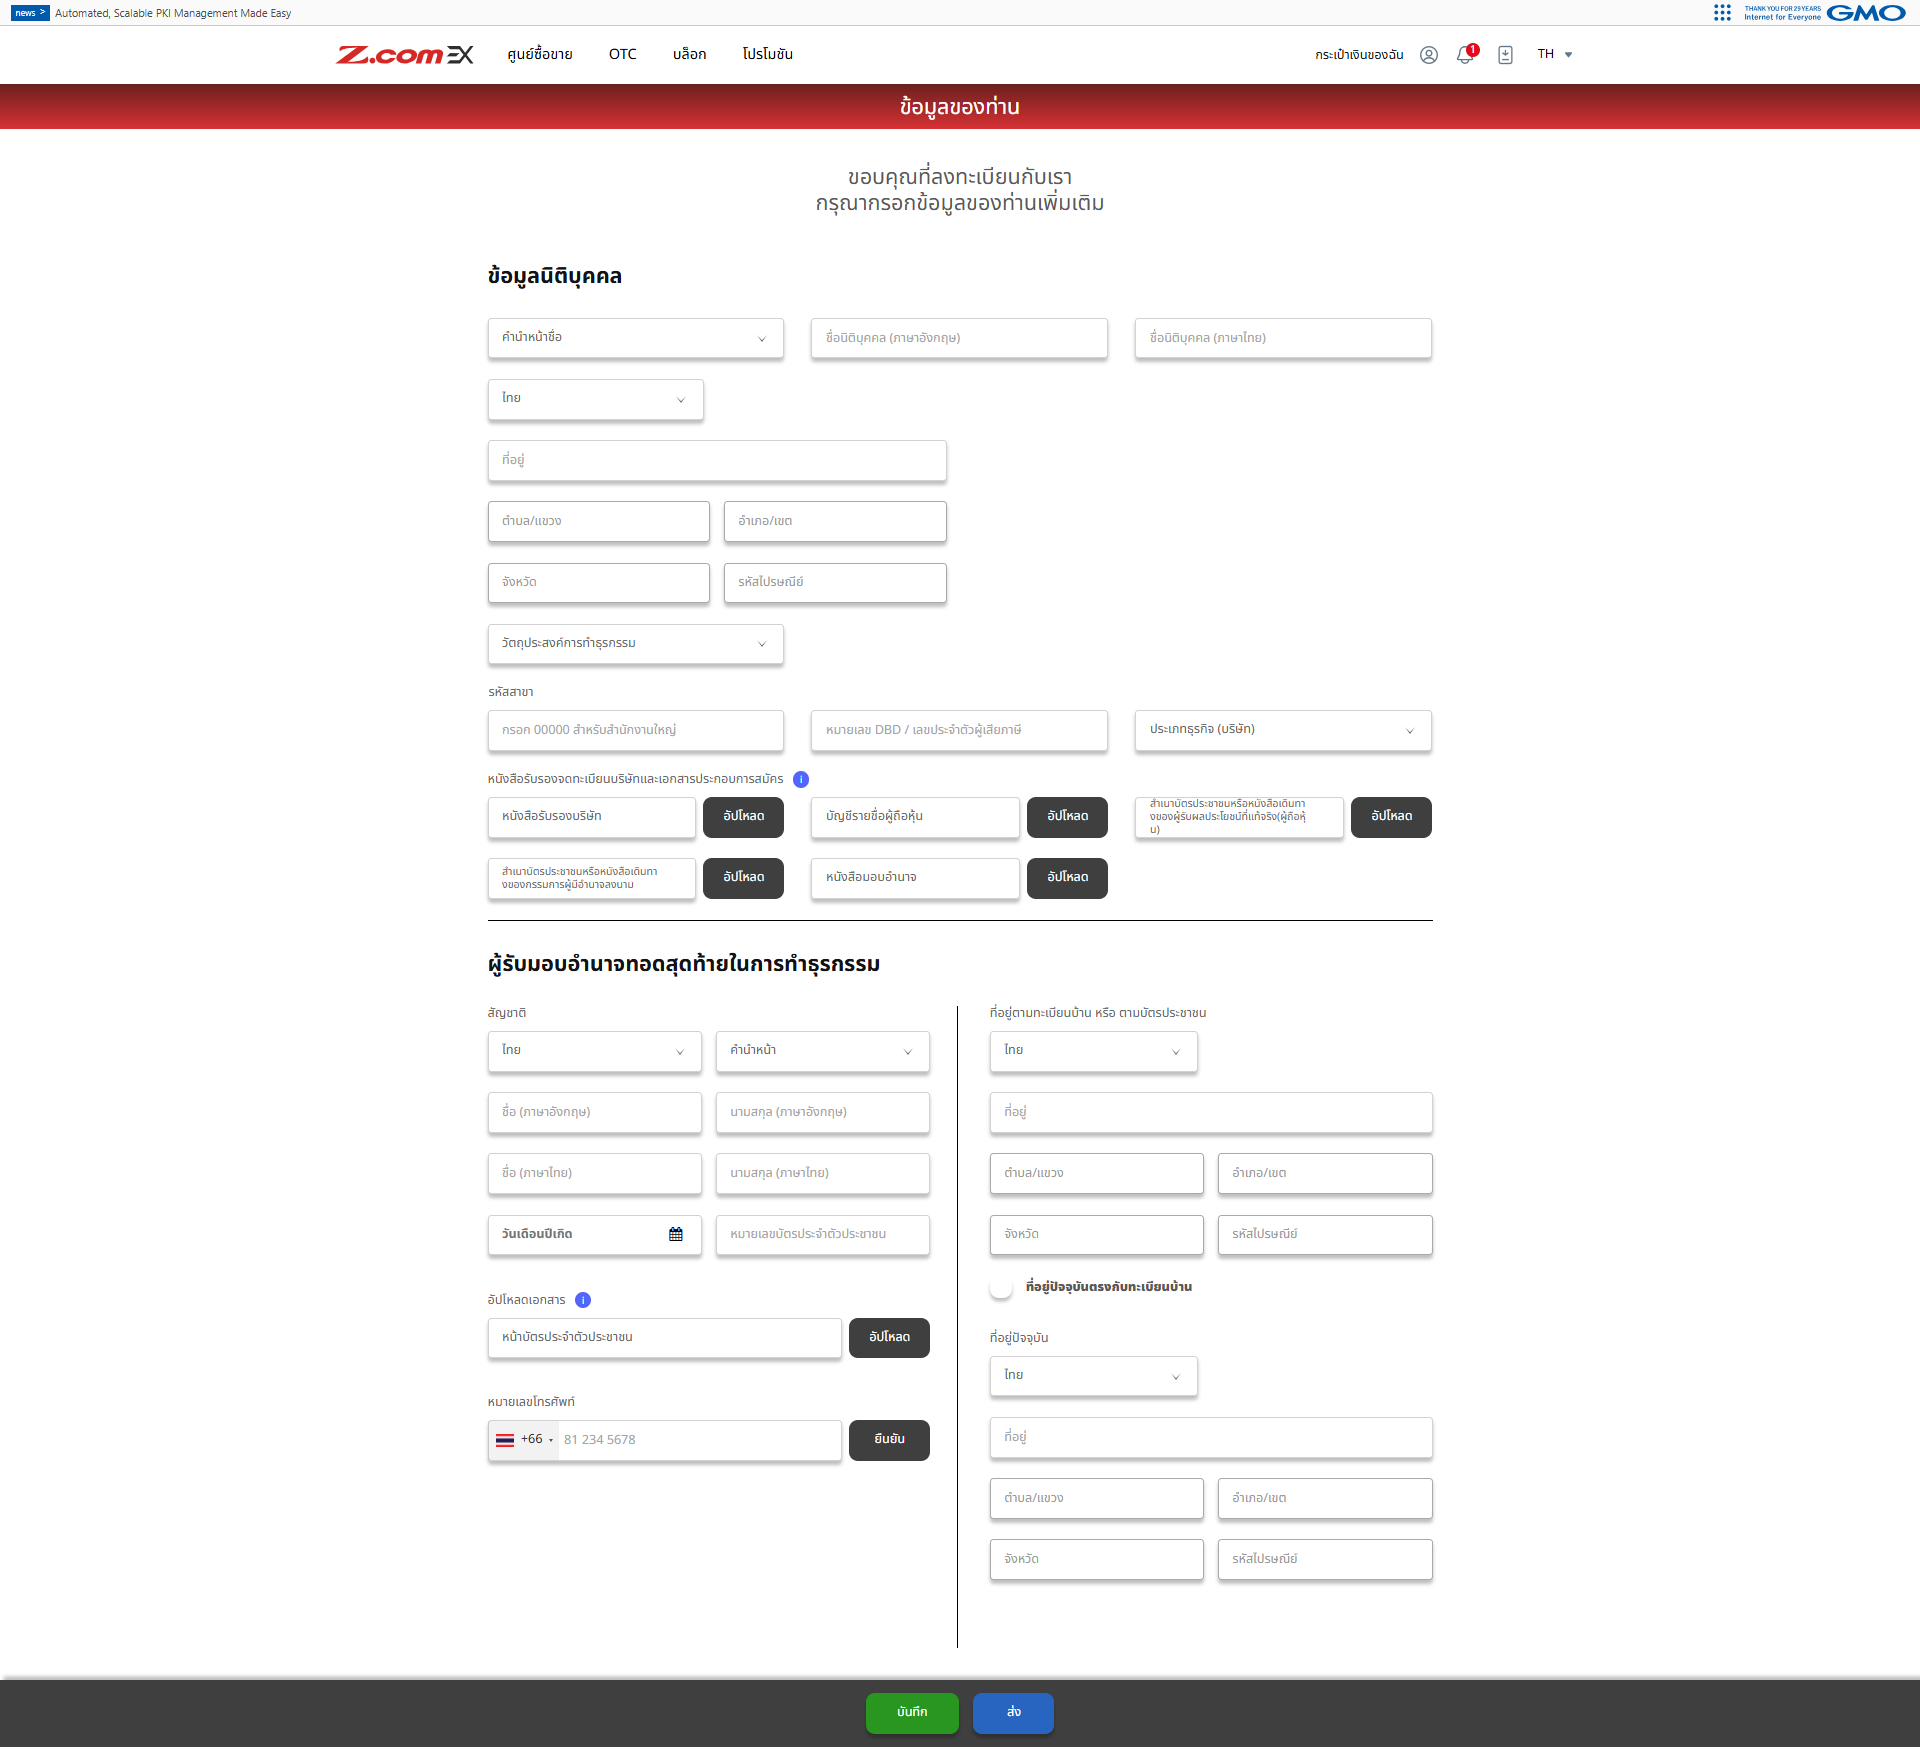Open the +66 phone country code selector

click(x=524, y=1440)
